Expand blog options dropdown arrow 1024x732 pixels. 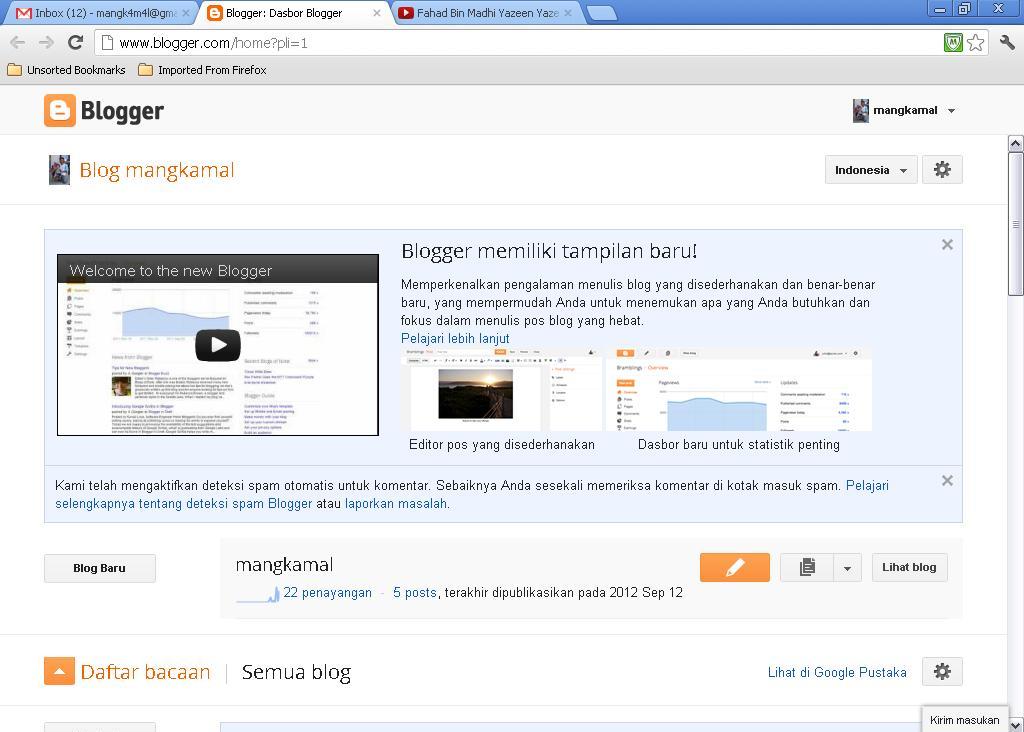pos(848,567)
